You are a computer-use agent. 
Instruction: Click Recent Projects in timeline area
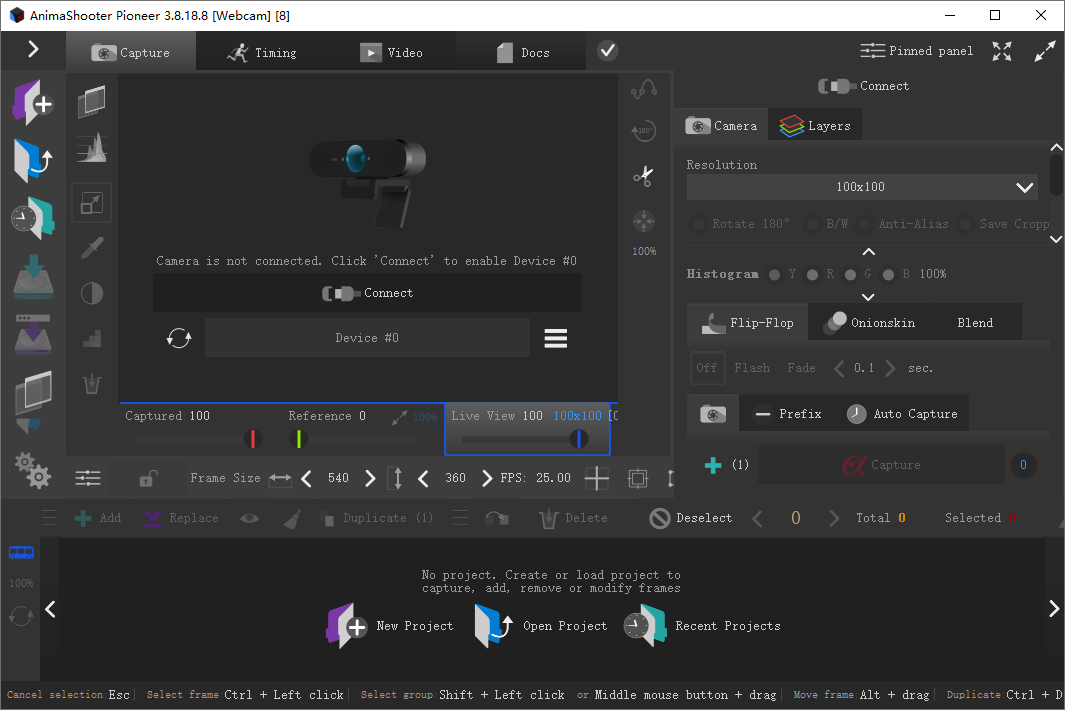pos(702,626)
